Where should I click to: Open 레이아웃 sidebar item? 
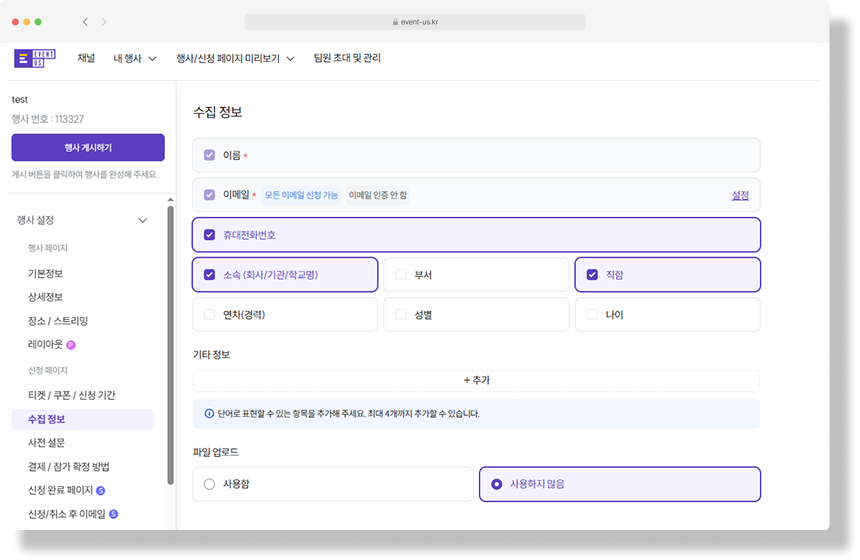tap(46, 344)
